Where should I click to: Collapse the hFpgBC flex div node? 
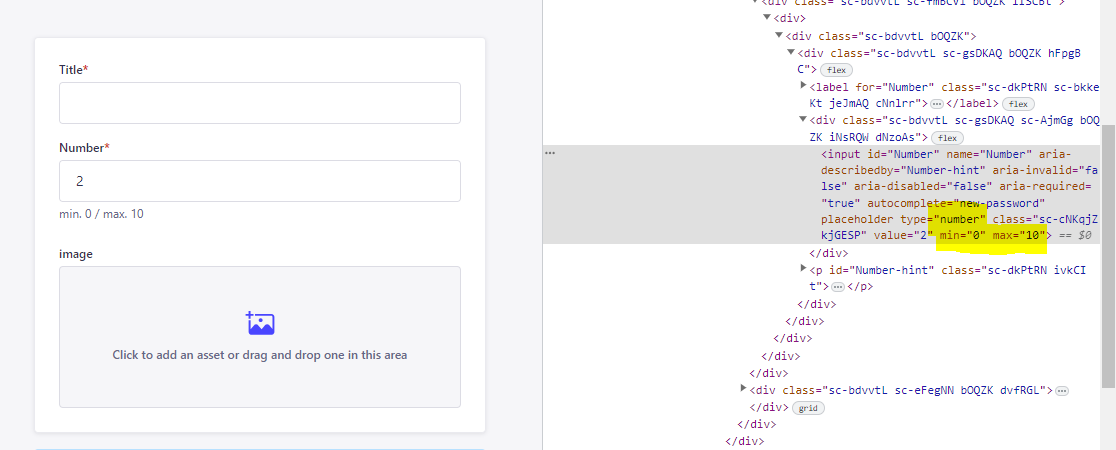[792, 53]
